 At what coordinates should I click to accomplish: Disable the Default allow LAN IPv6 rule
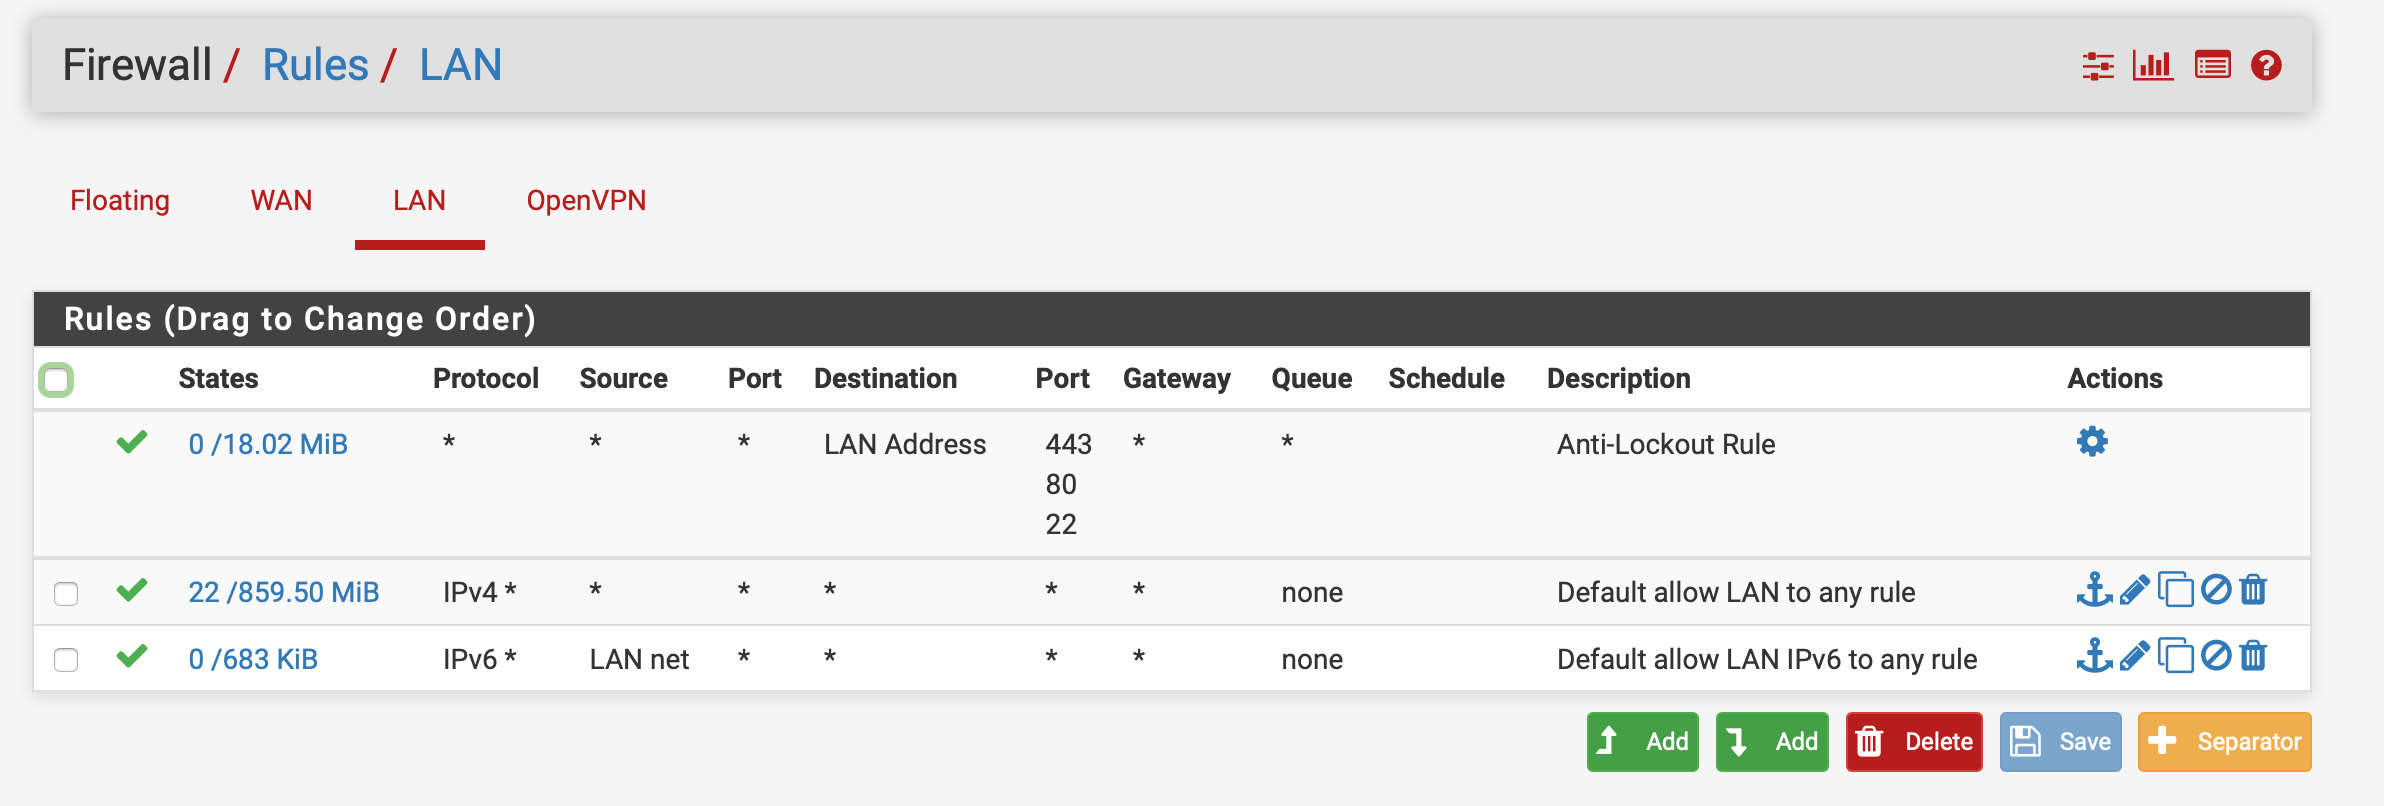click(x=2216, y=657)
